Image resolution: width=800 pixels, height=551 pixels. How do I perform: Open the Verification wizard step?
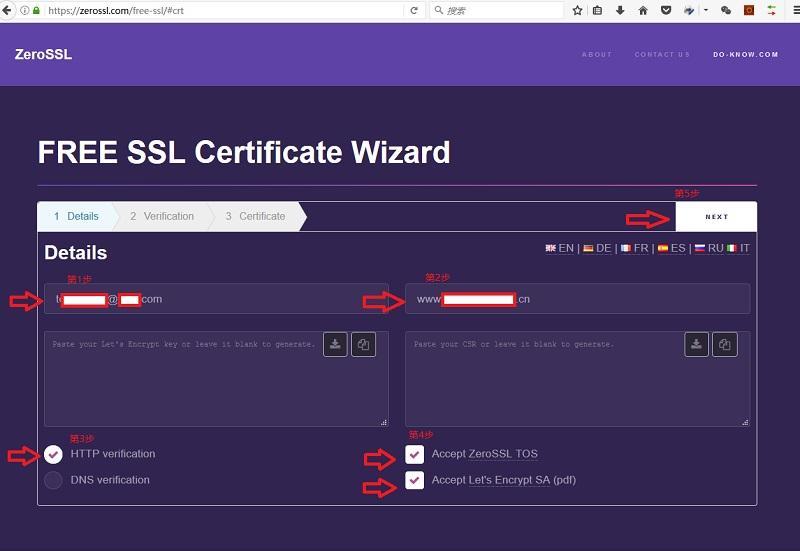click(x=162, y=216)
